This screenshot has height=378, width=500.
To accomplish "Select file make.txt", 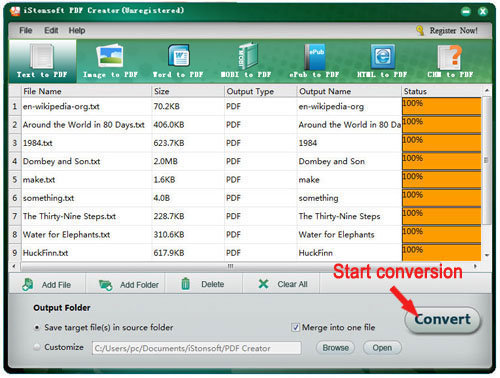I will click(39, 180).
